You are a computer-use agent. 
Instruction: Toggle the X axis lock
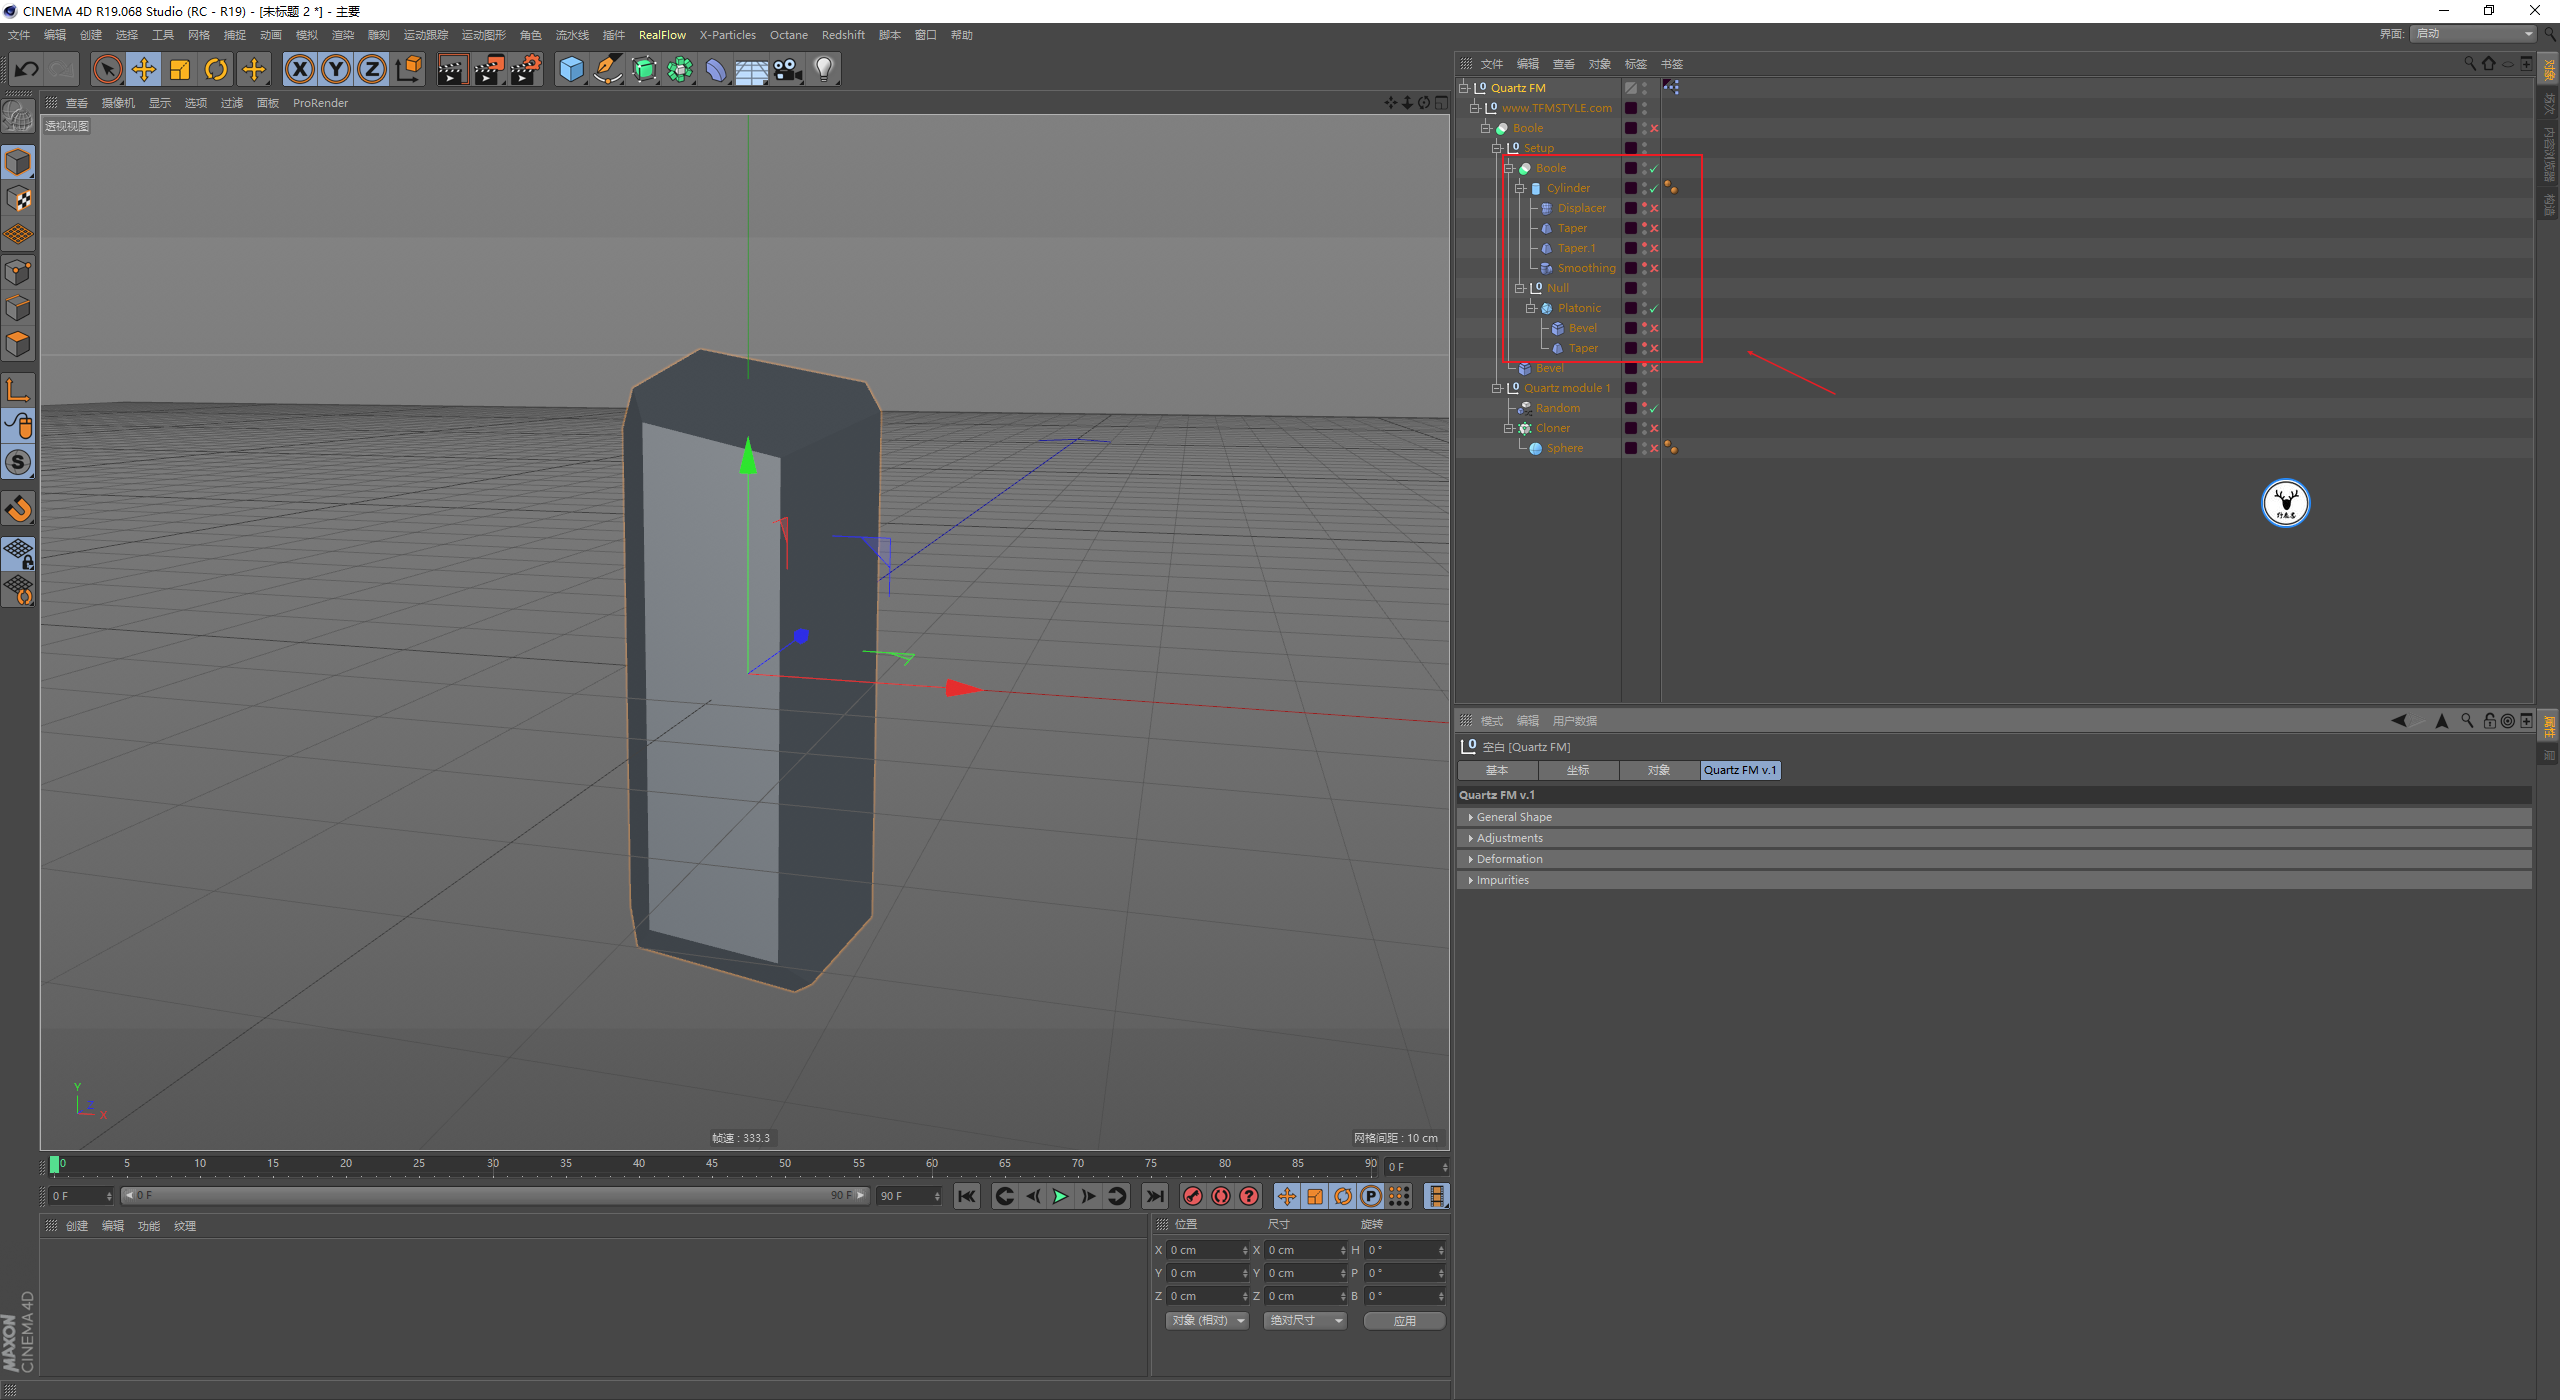click(x=299, y=69)
